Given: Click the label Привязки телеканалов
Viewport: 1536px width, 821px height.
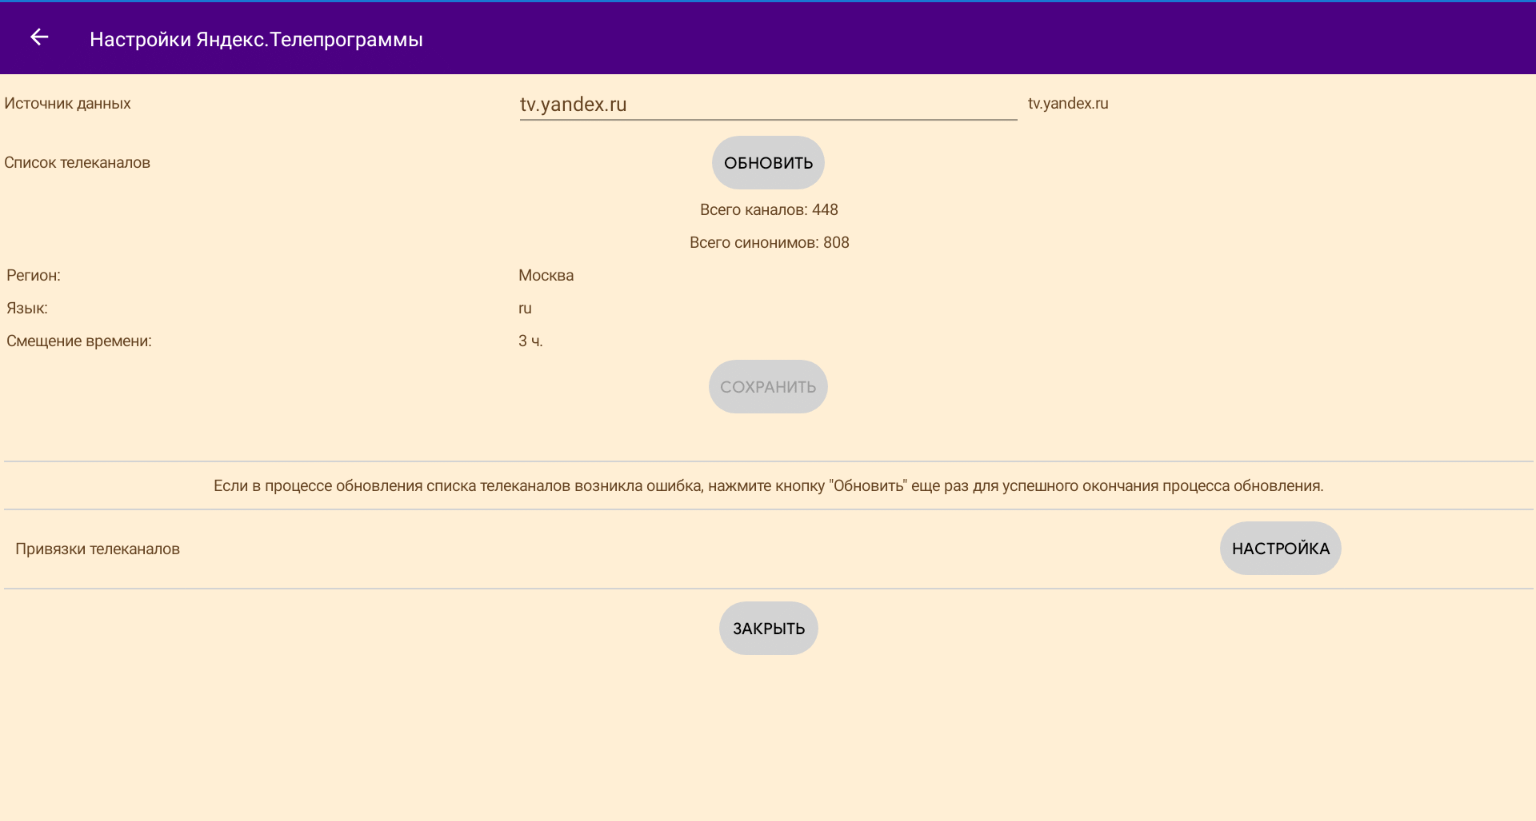Looking at the screenshot, I should (x=97, y=549).
